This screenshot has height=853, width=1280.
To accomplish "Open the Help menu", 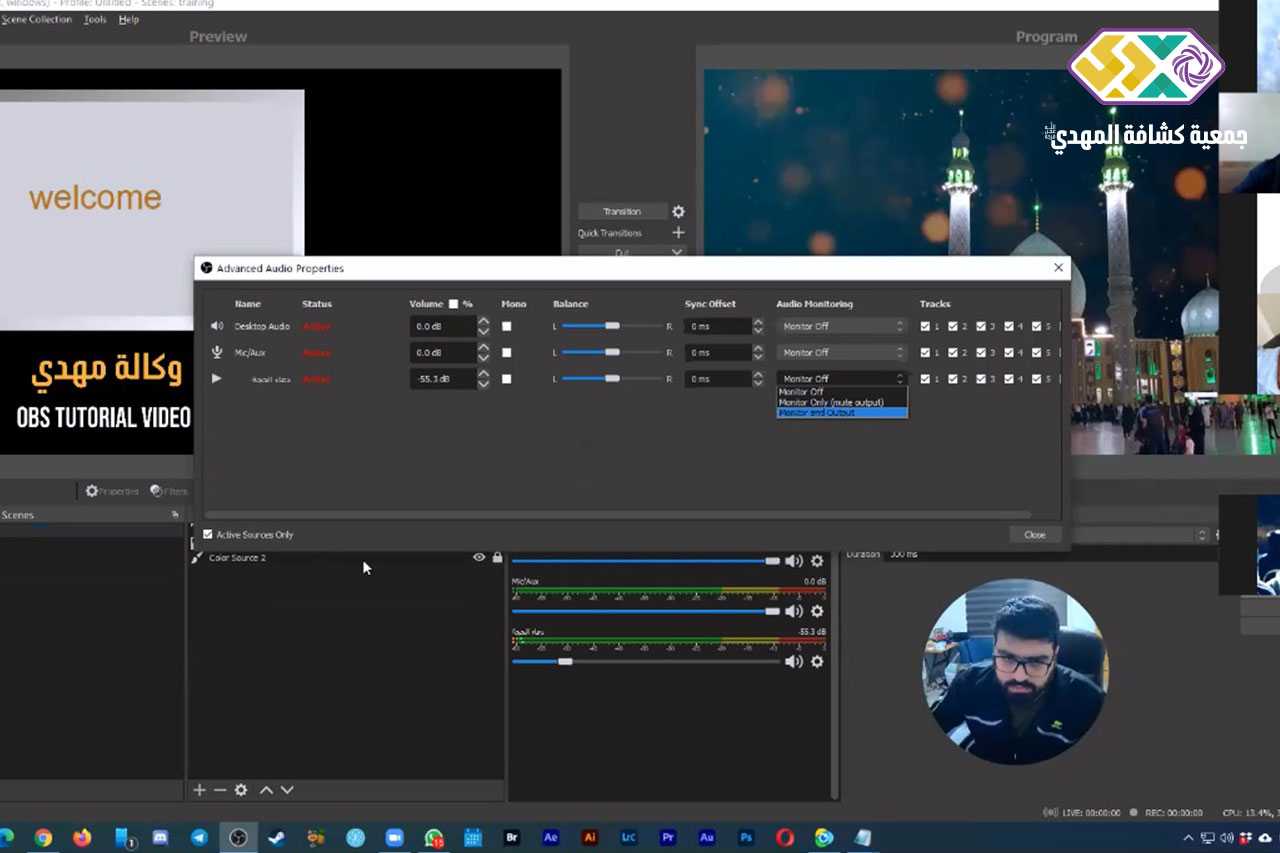I will [129, 19].
